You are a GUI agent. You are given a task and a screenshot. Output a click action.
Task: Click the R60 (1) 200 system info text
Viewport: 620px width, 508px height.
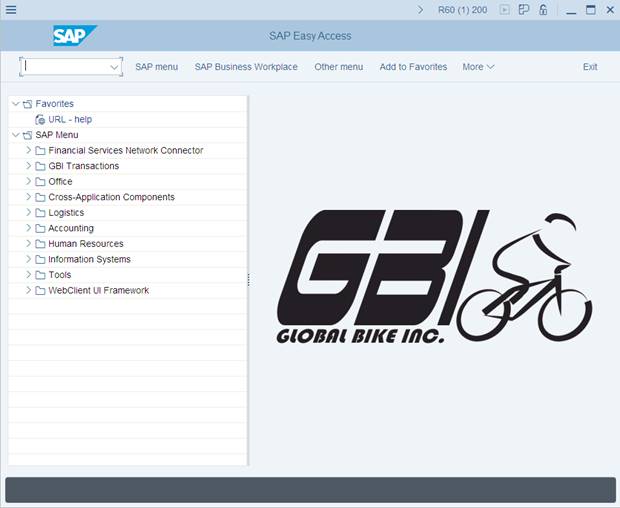pyautogui.click(x=463, y=10)
